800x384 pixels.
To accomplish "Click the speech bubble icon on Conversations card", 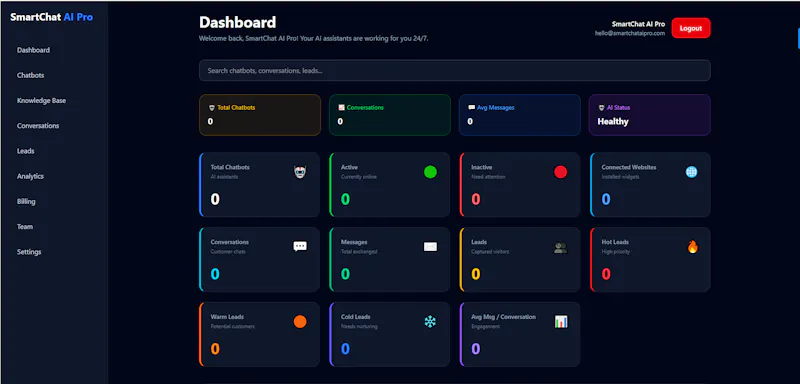I will (300, 247).
